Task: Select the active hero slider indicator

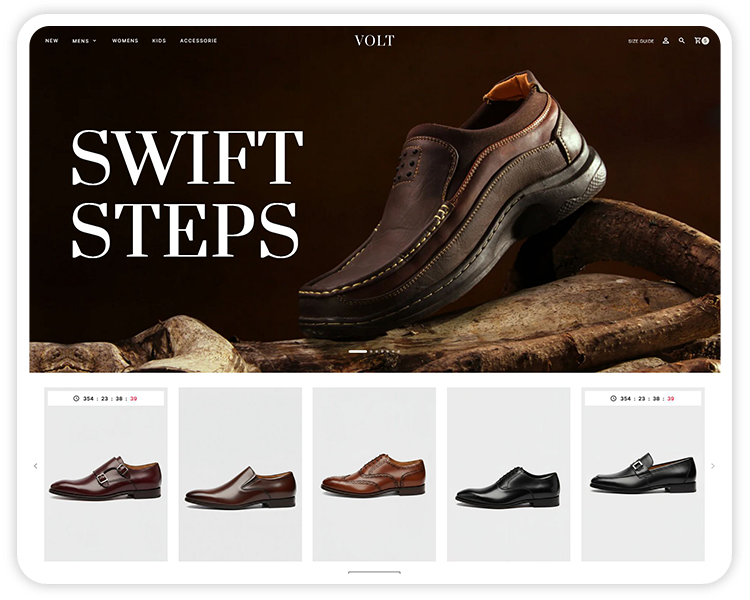Action: 357,352
